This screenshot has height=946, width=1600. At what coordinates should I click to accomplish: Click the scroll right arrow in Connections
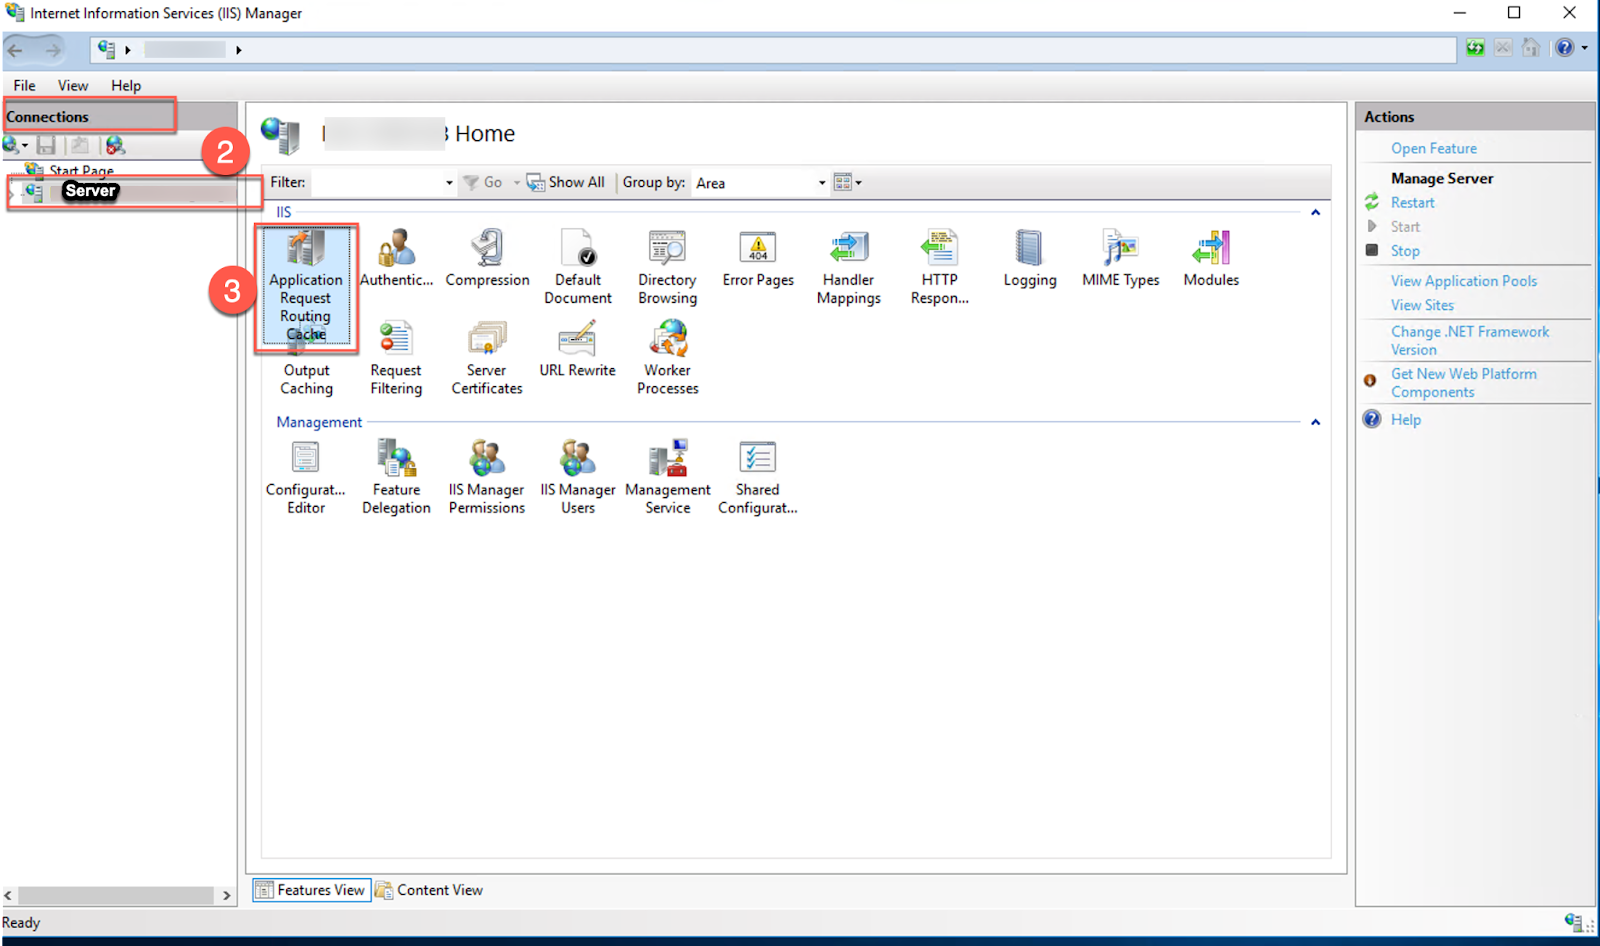pyautogui.click(x=227, y=895)
